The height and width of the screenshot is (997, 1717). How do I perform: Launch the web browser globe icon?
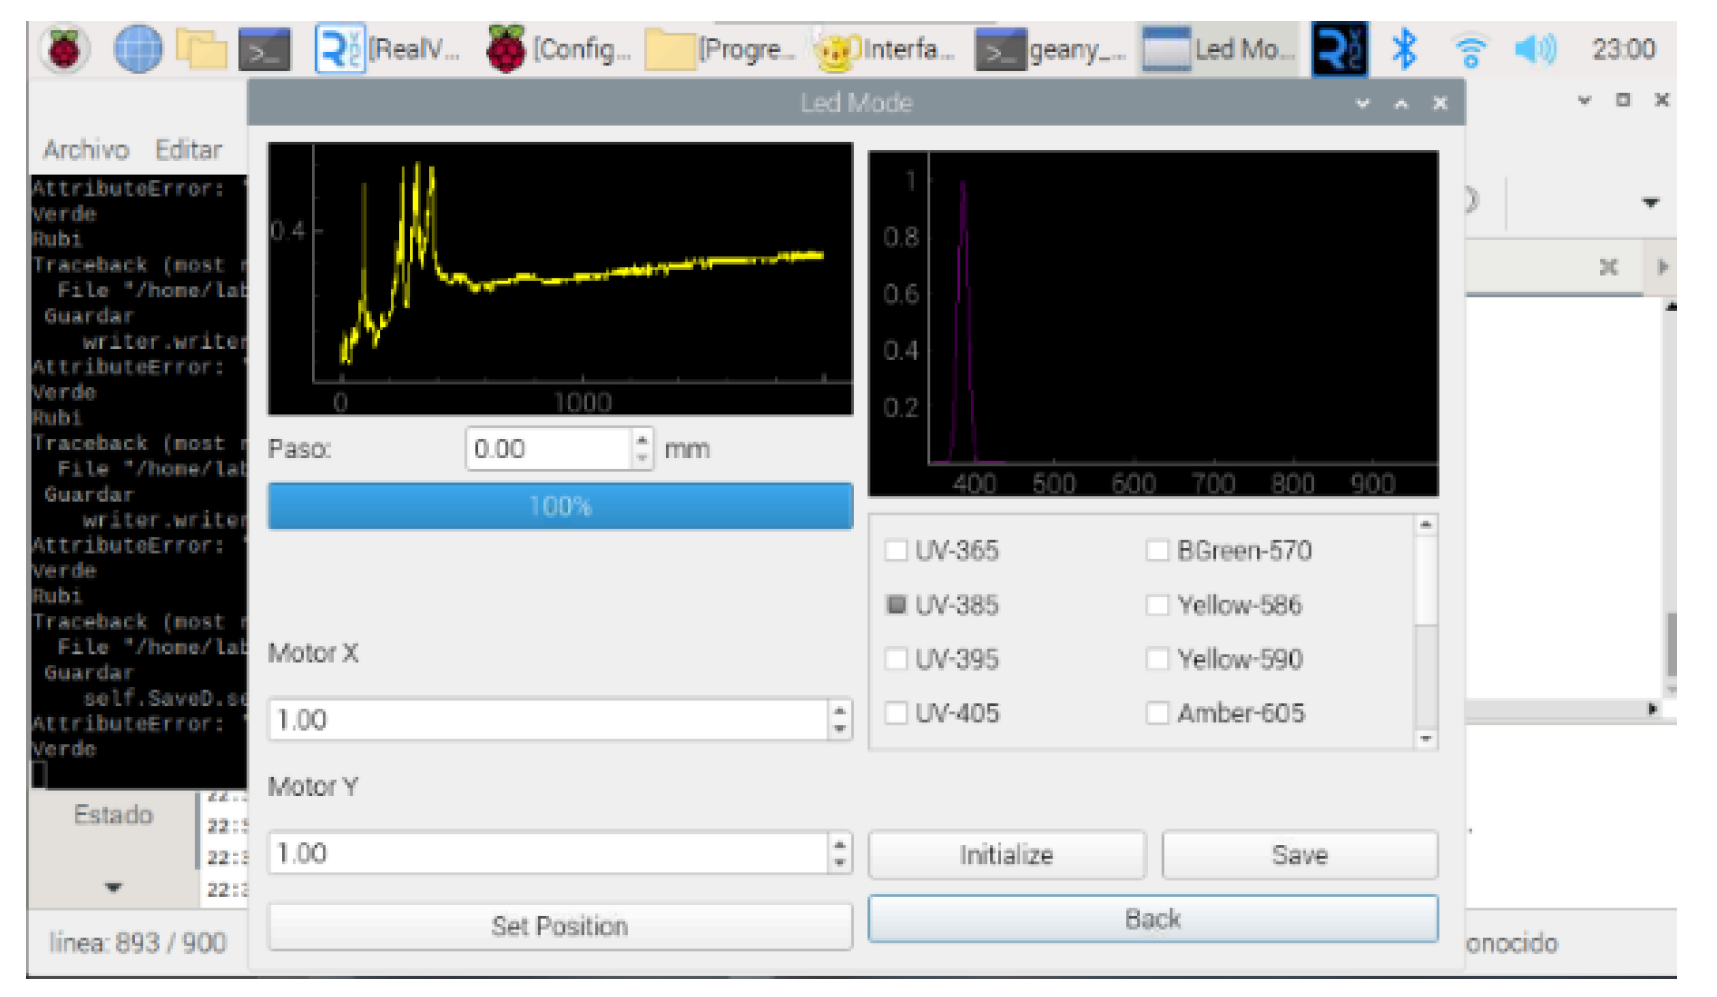coord(138,49)
